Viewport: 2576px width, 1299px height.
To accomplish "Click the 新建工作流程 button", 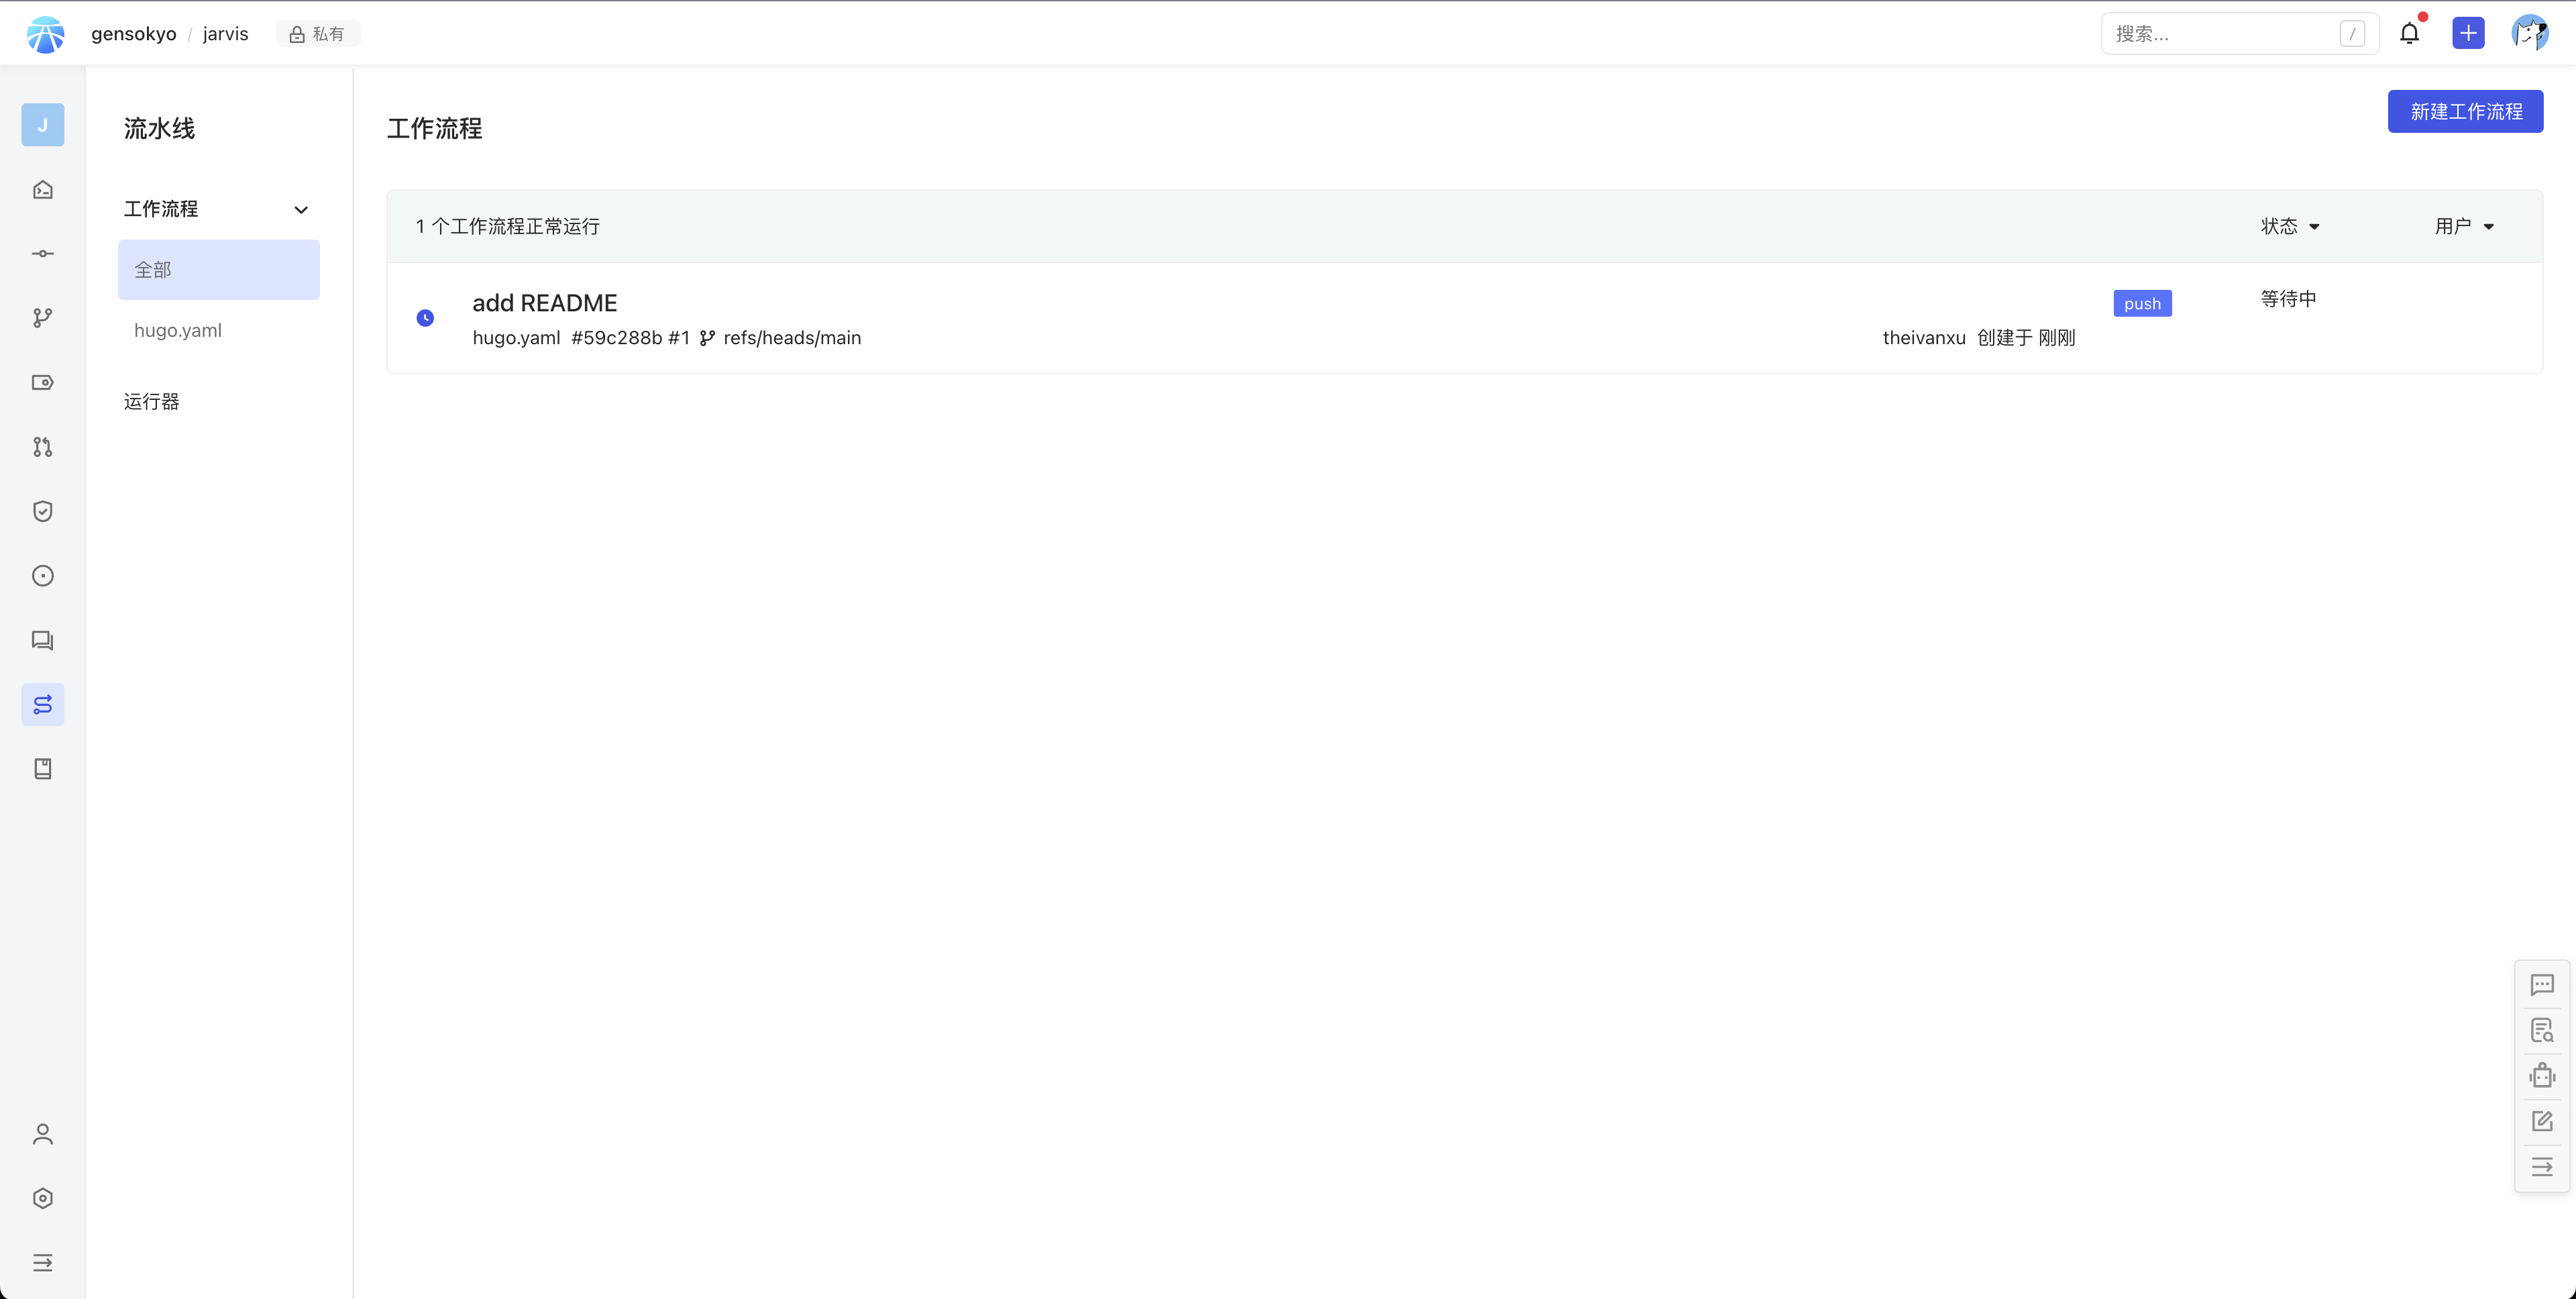I will tap(2465, 111).
